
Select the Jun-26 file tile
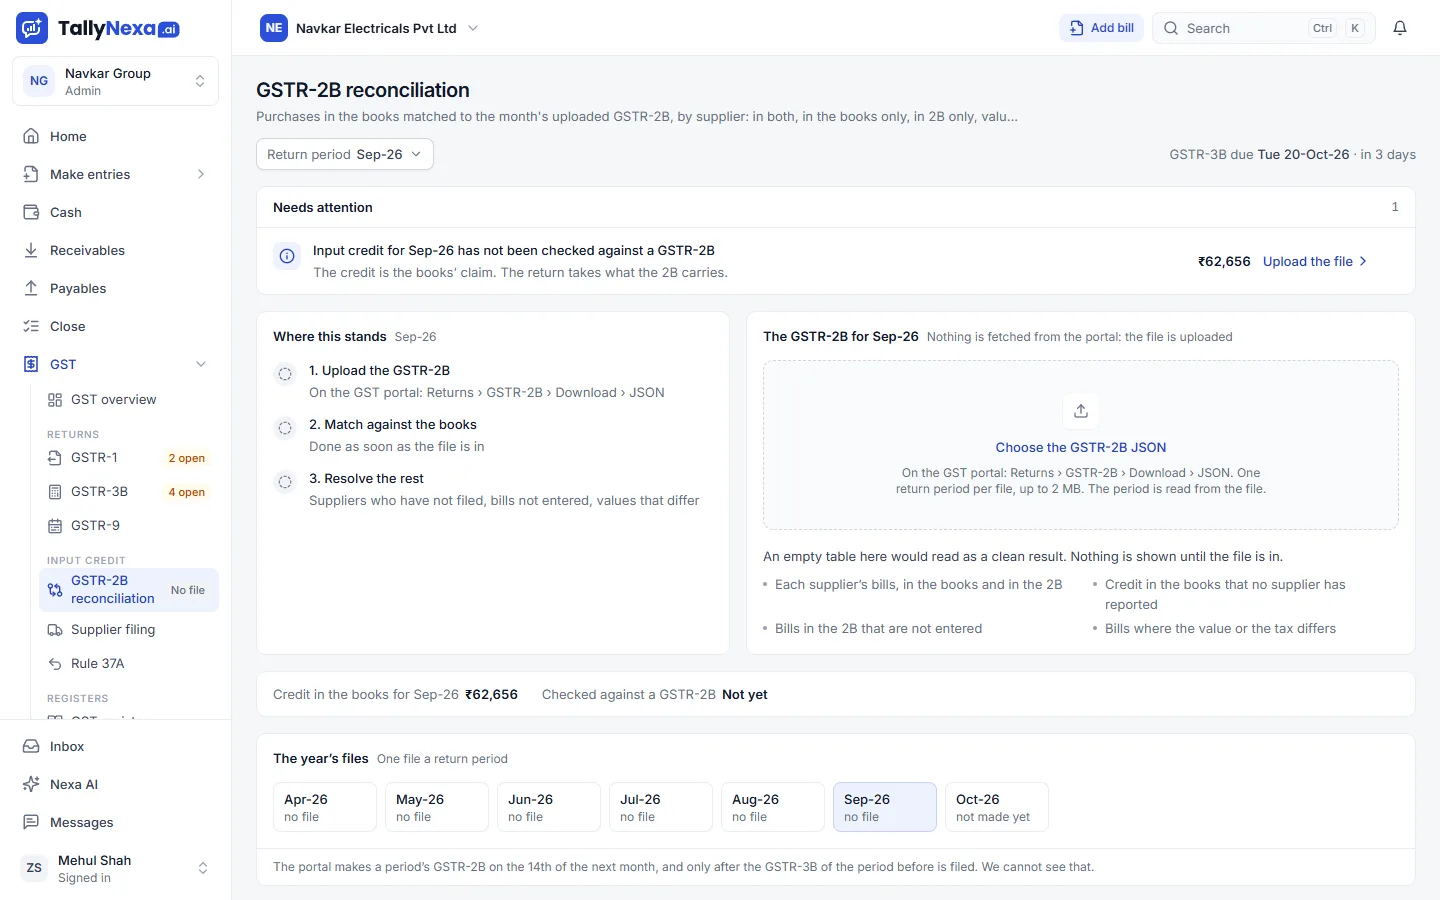(549, 807)
